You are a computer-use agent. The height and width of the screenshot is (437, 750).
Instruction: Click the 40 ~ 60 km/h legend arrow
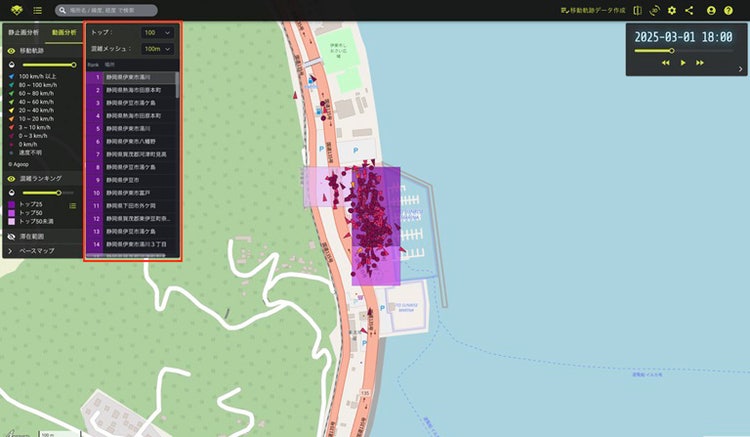pos(11,102)
